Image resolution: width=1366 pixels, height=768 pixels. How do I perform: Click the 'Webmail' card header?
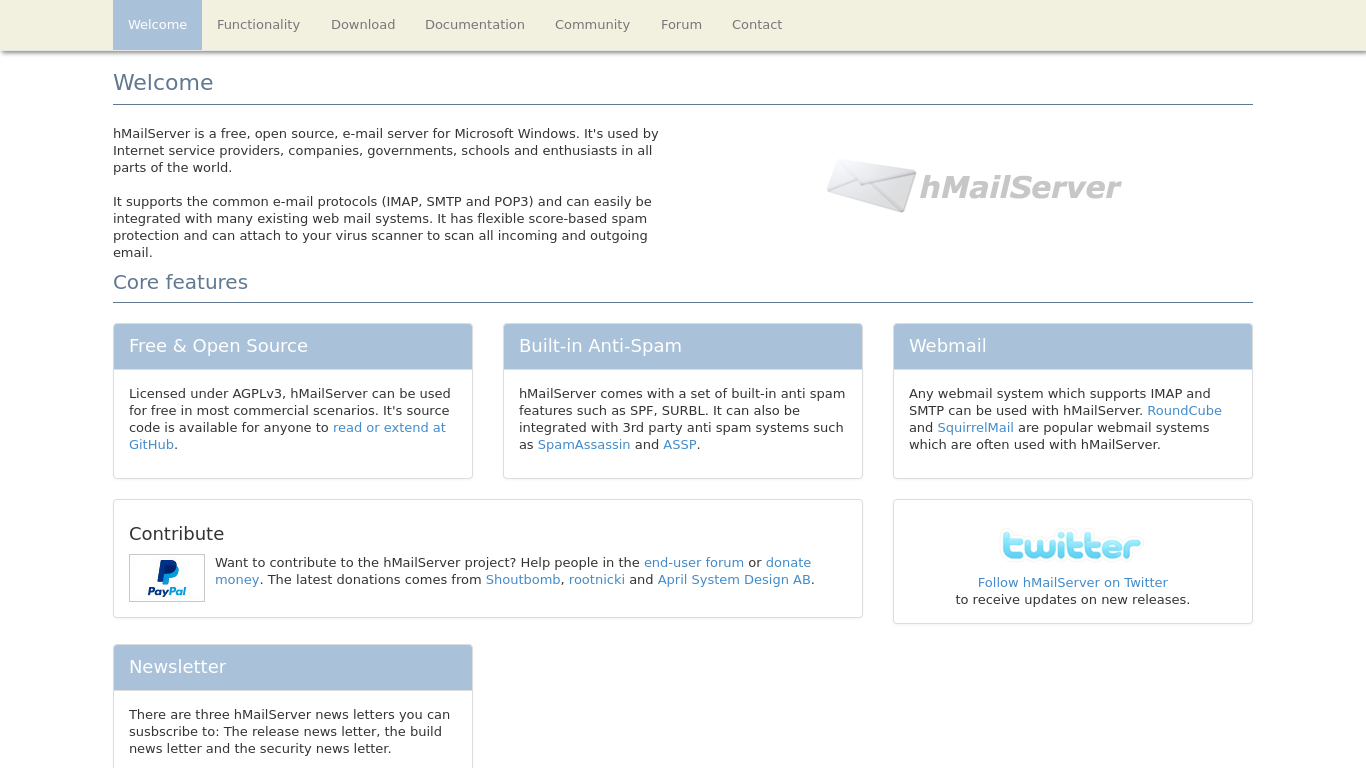[1073, 347]
